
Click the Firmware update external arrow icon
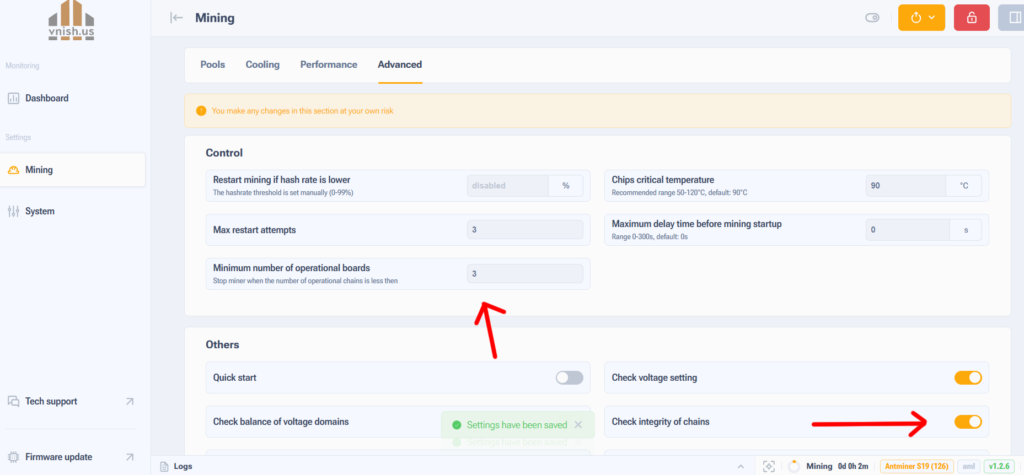[129, 457]
